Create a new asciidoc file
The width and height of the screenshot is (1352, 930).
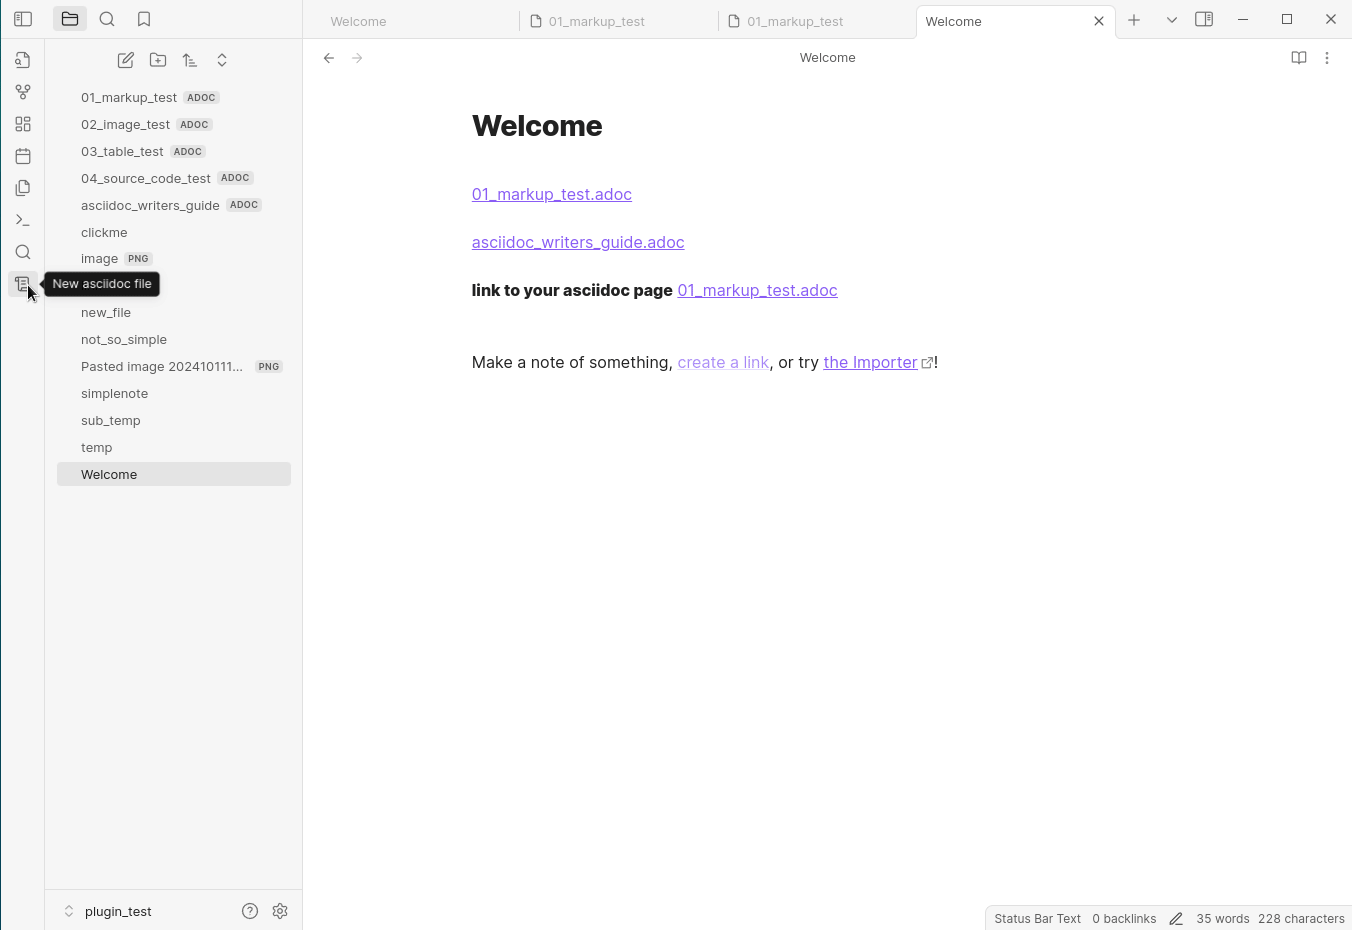pyautogui.click(x=22, y=284)
